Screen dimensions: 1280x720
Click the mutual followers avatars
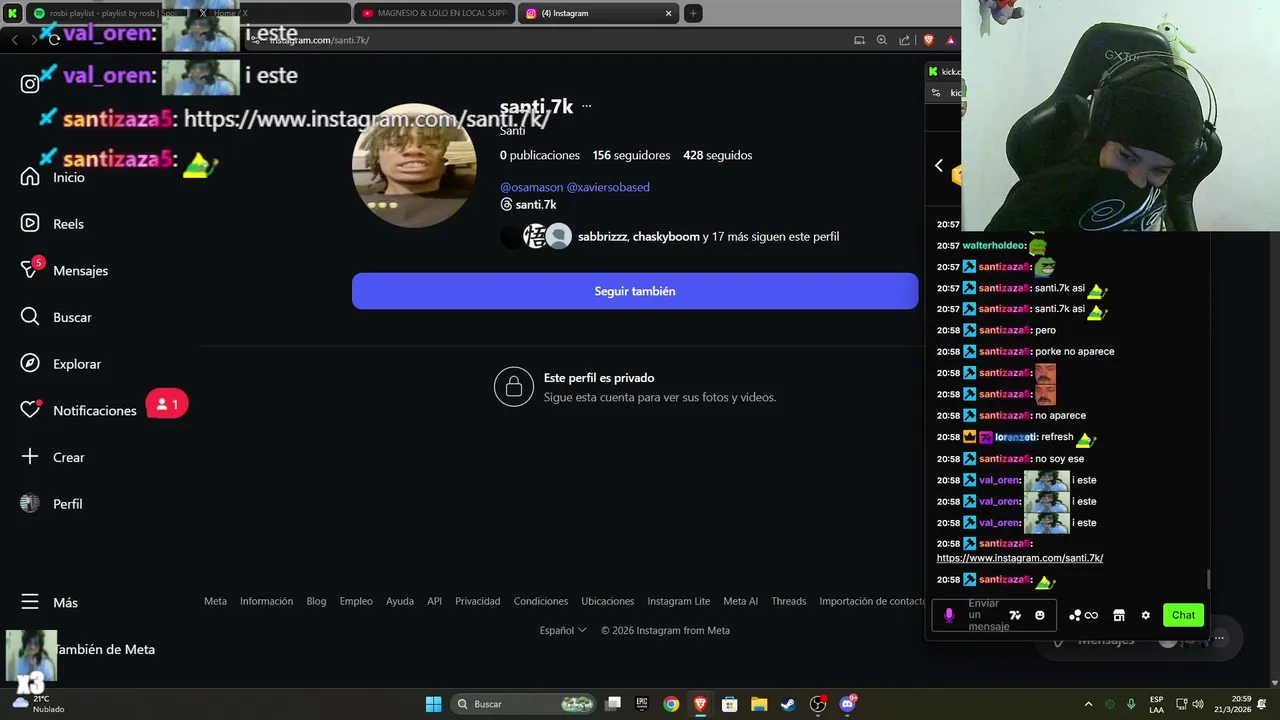pos(536,237)
